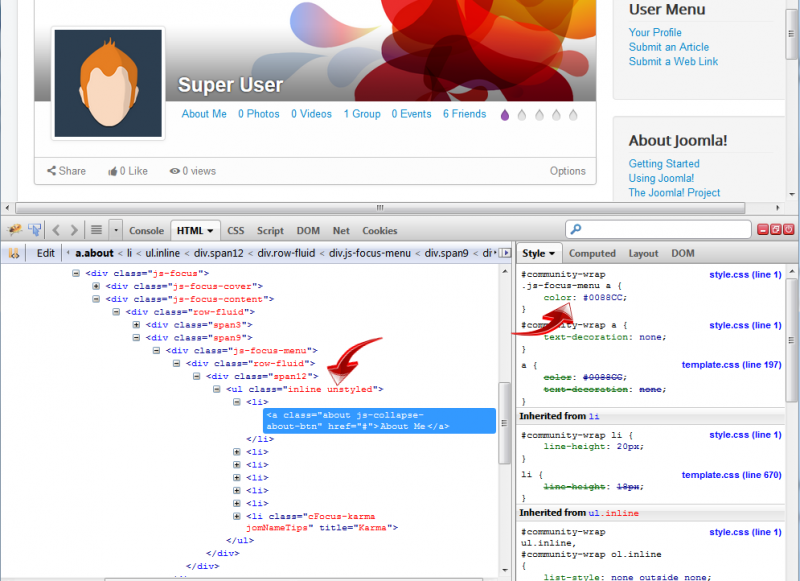This screenshot has height=581, width=800.
Task: Open Your Profile in User Menu
Action: [655, 32]
